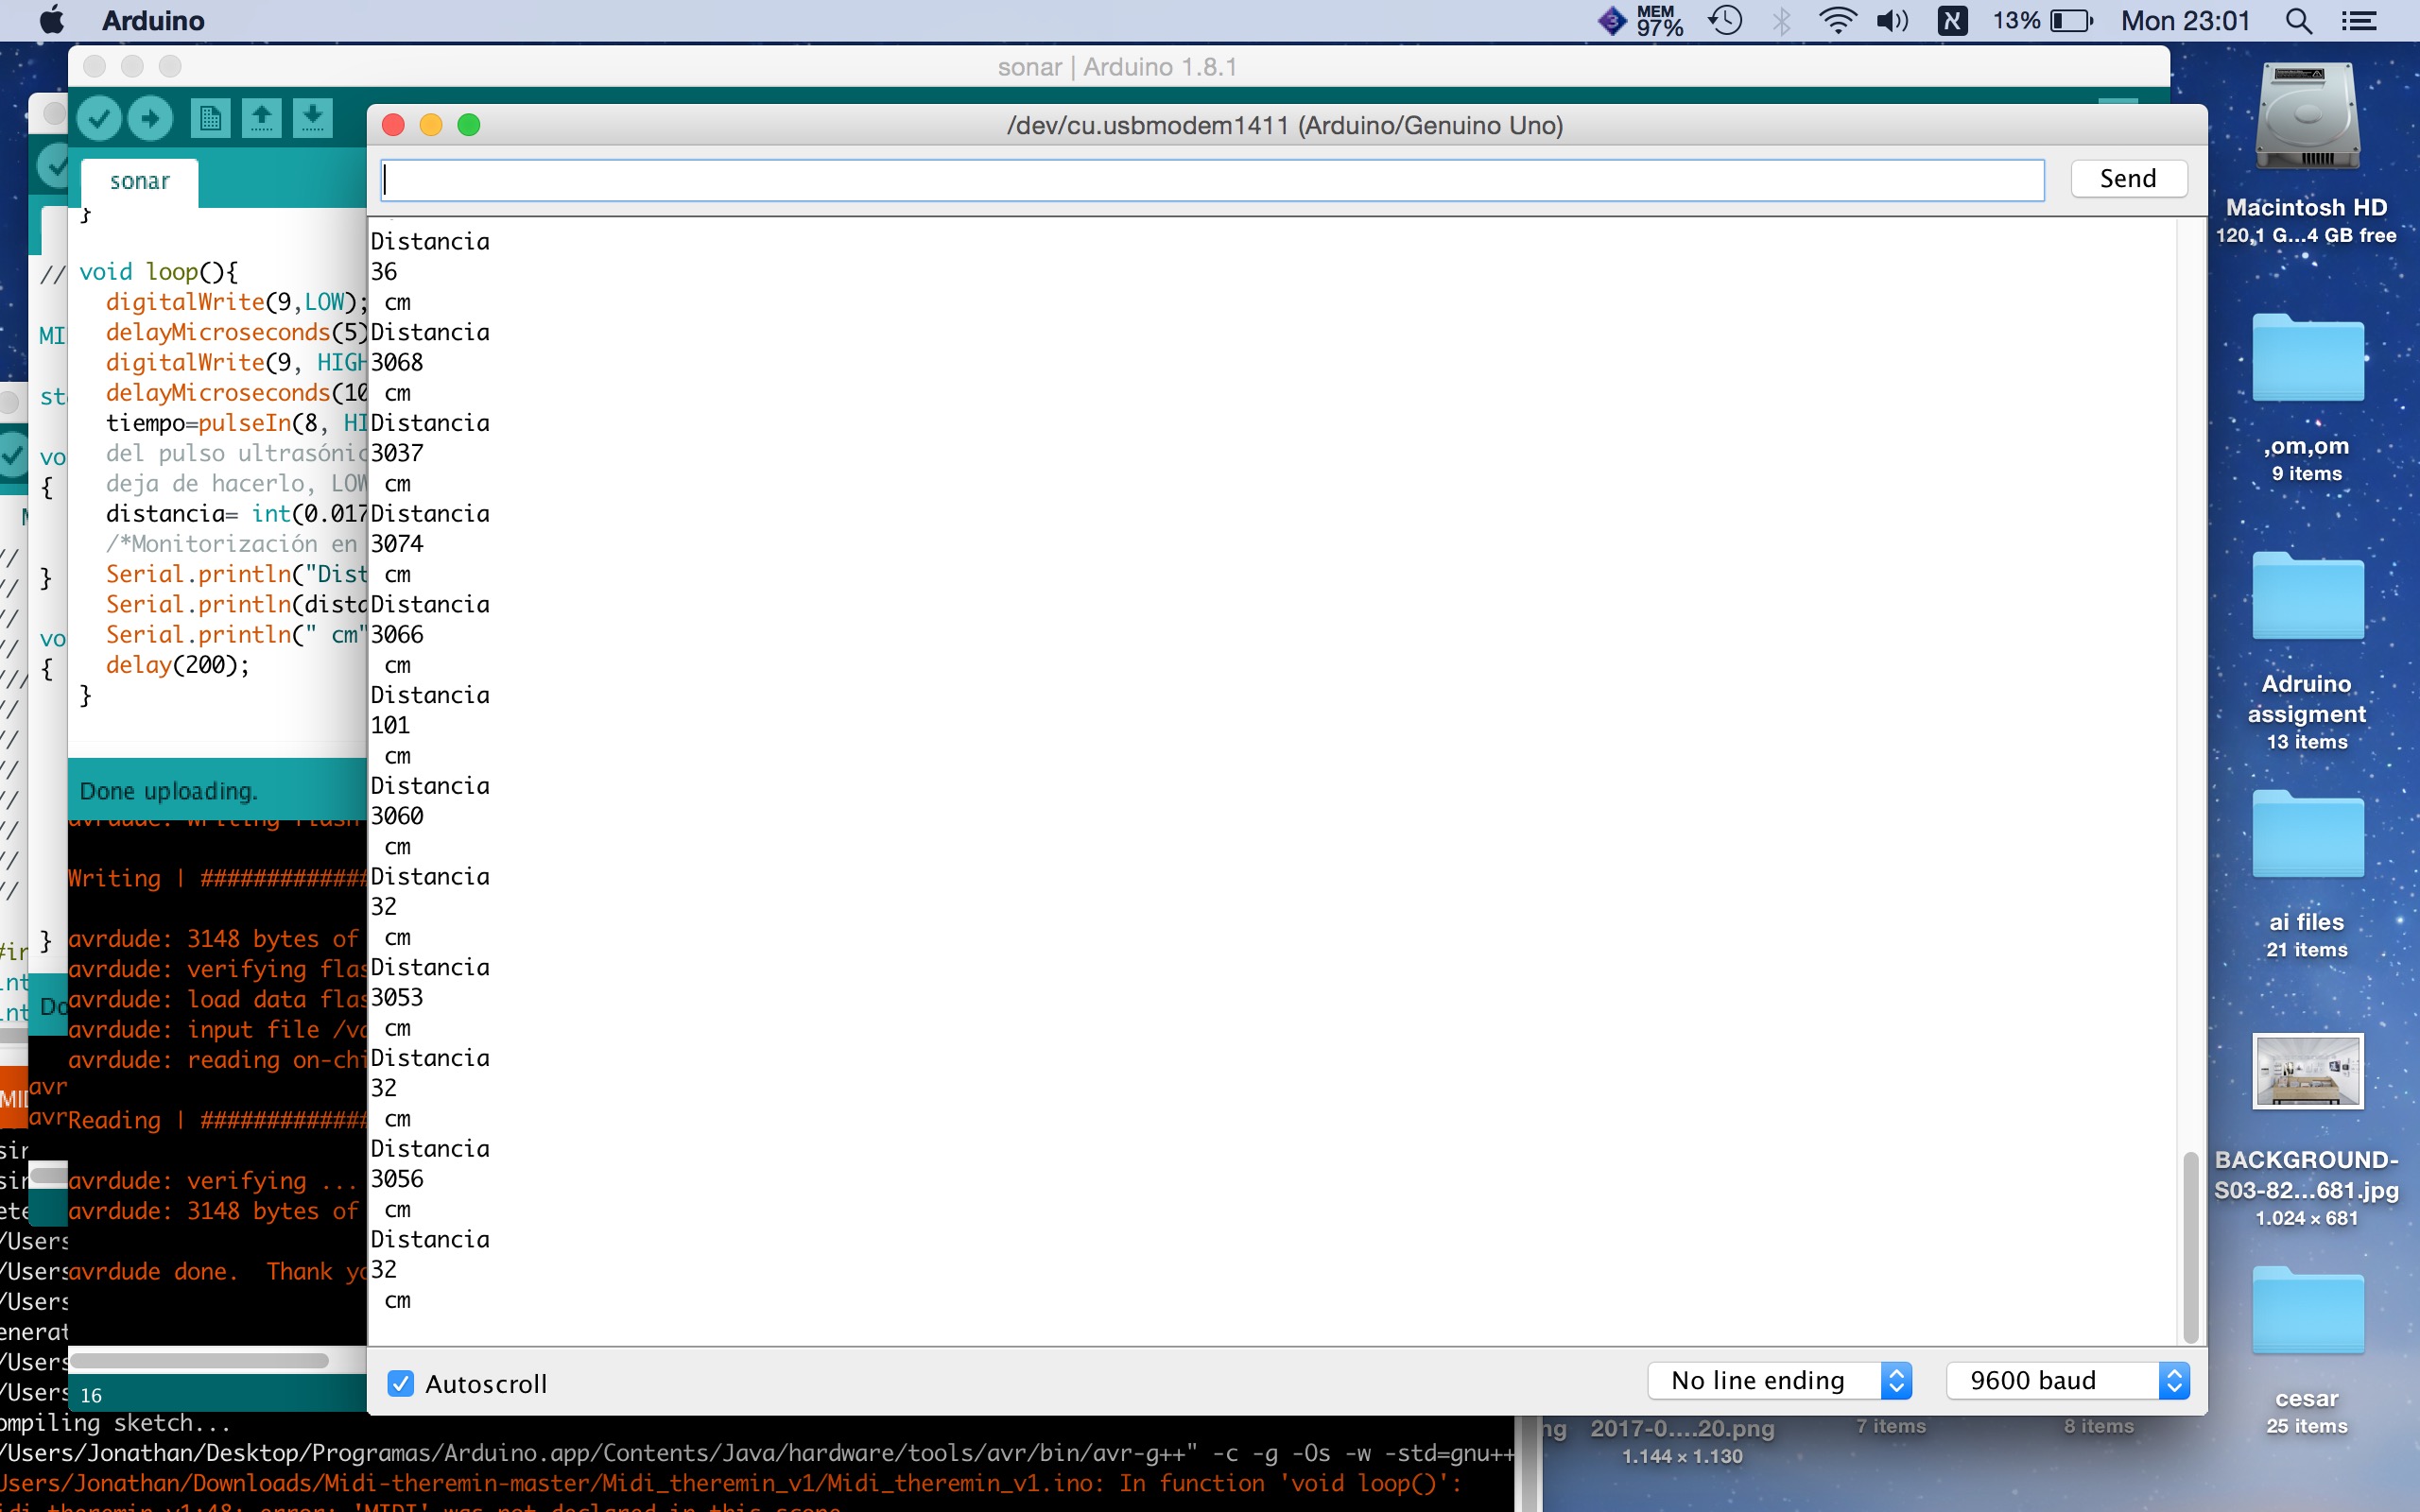Screen dimensions: 2420x1512
Task: Click the Verify checkmark button in the sonar window
Action: [x=99, y=119]
